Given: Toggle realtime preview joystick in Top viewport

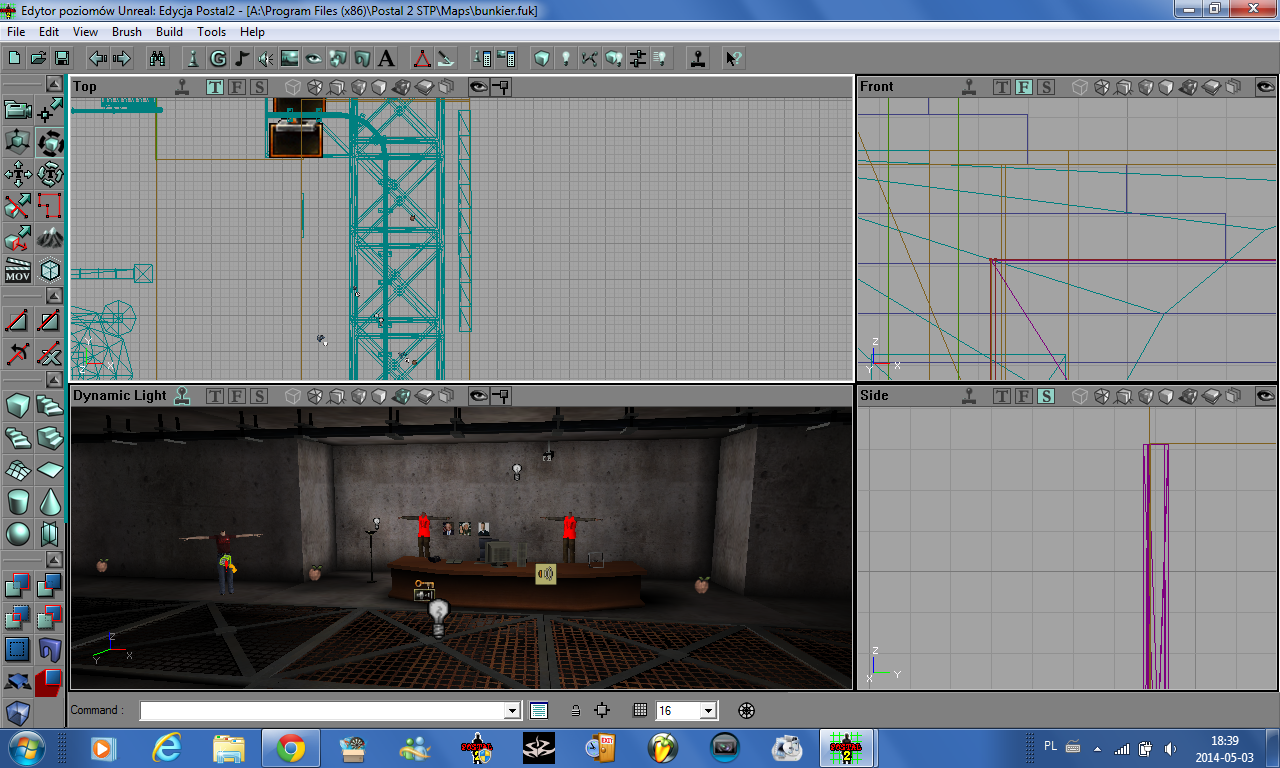Looking at the screenshot, I should pos(182,87).
